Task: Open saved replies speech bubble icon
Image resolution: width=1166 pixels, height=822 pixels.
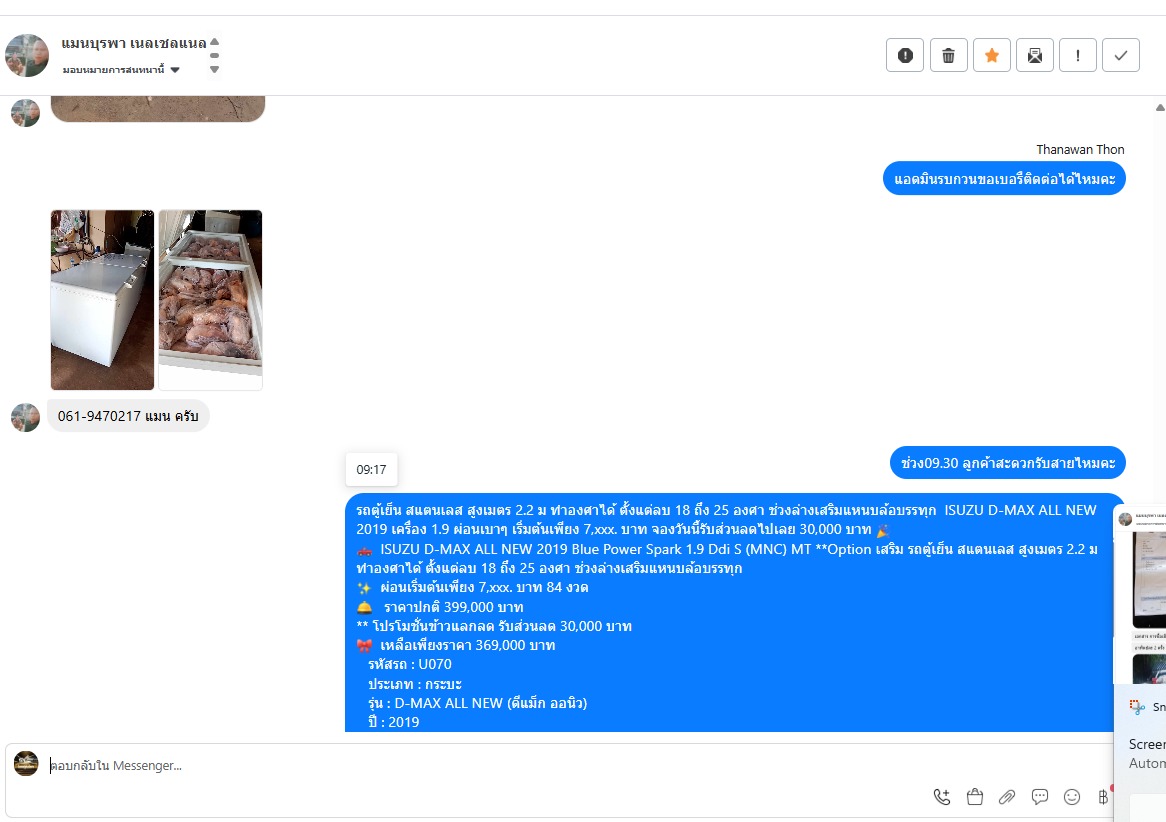Action: 1040,797
